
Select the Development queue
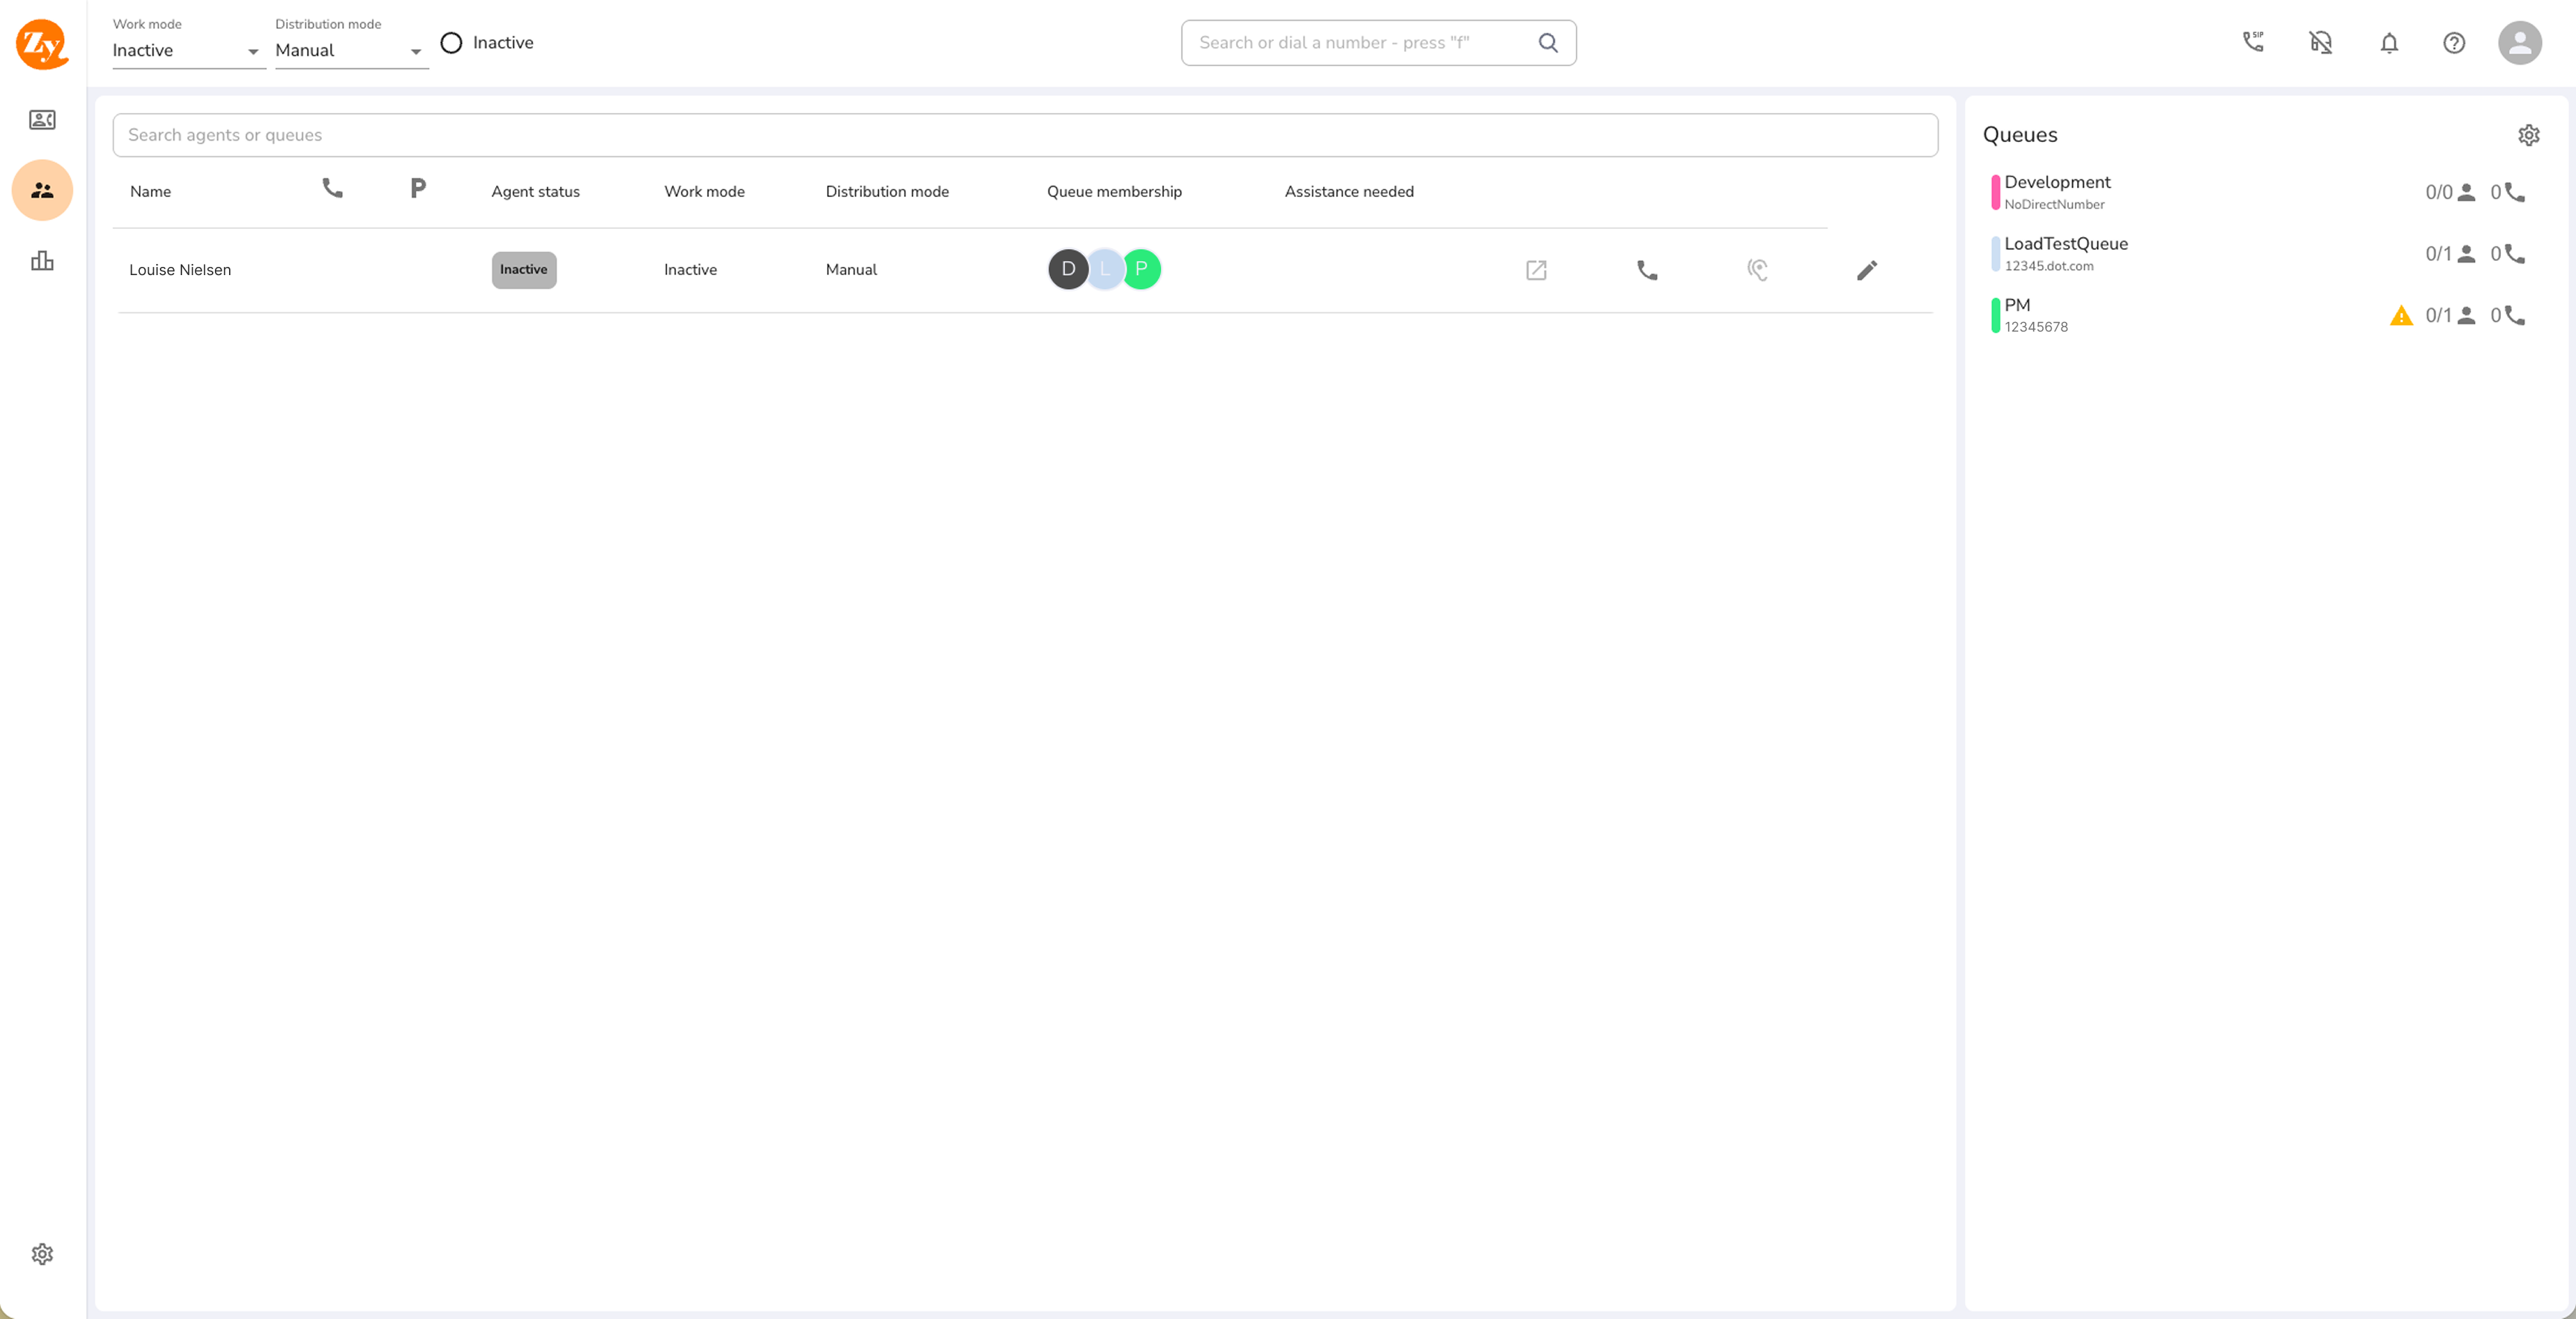[x=2057, y=192]
